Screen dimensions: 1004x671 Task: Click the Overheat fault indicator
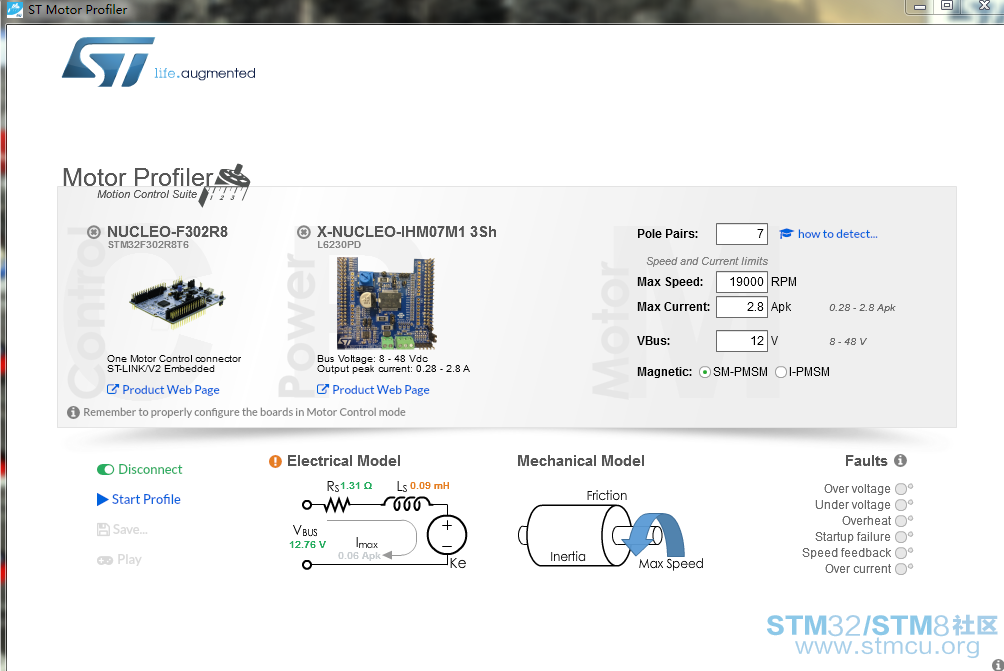902,521
